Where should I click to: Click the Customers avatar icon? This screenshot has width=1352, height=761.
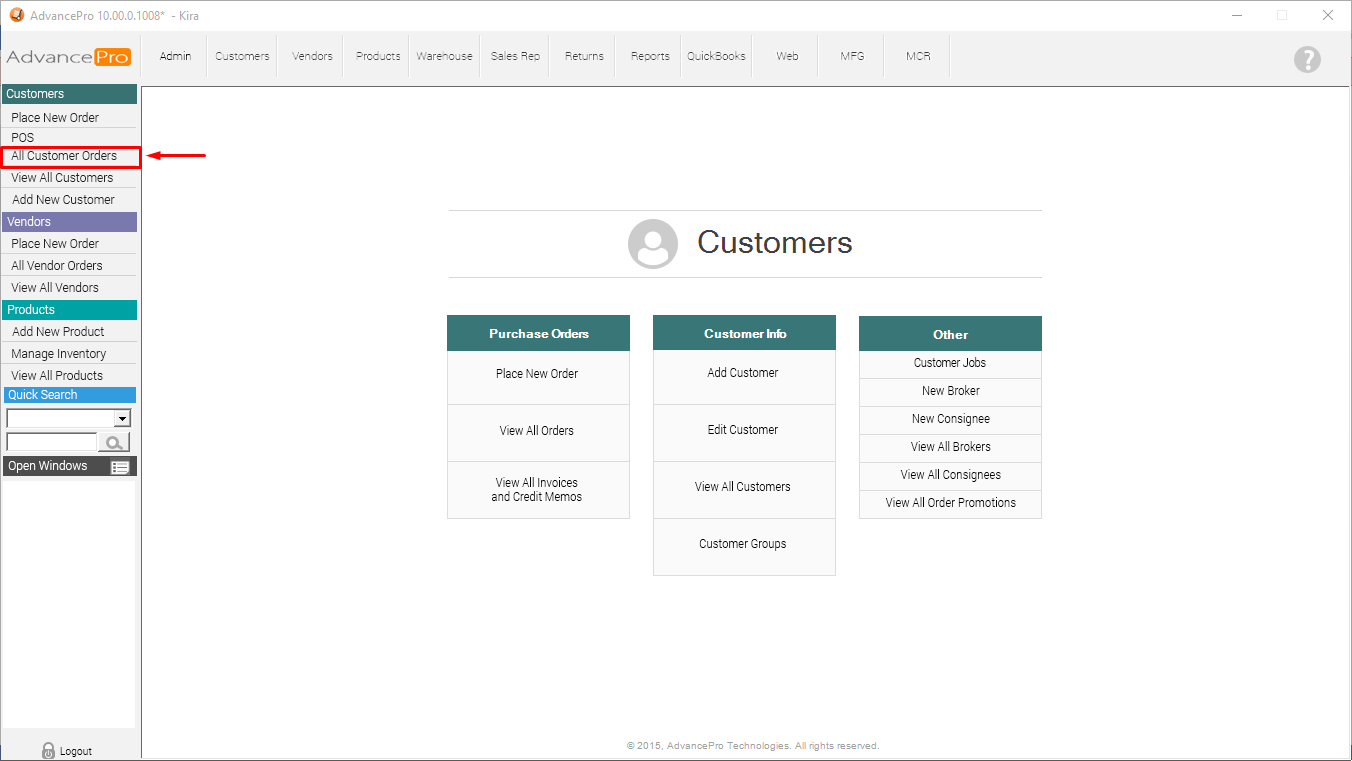(x=652, y=243)
